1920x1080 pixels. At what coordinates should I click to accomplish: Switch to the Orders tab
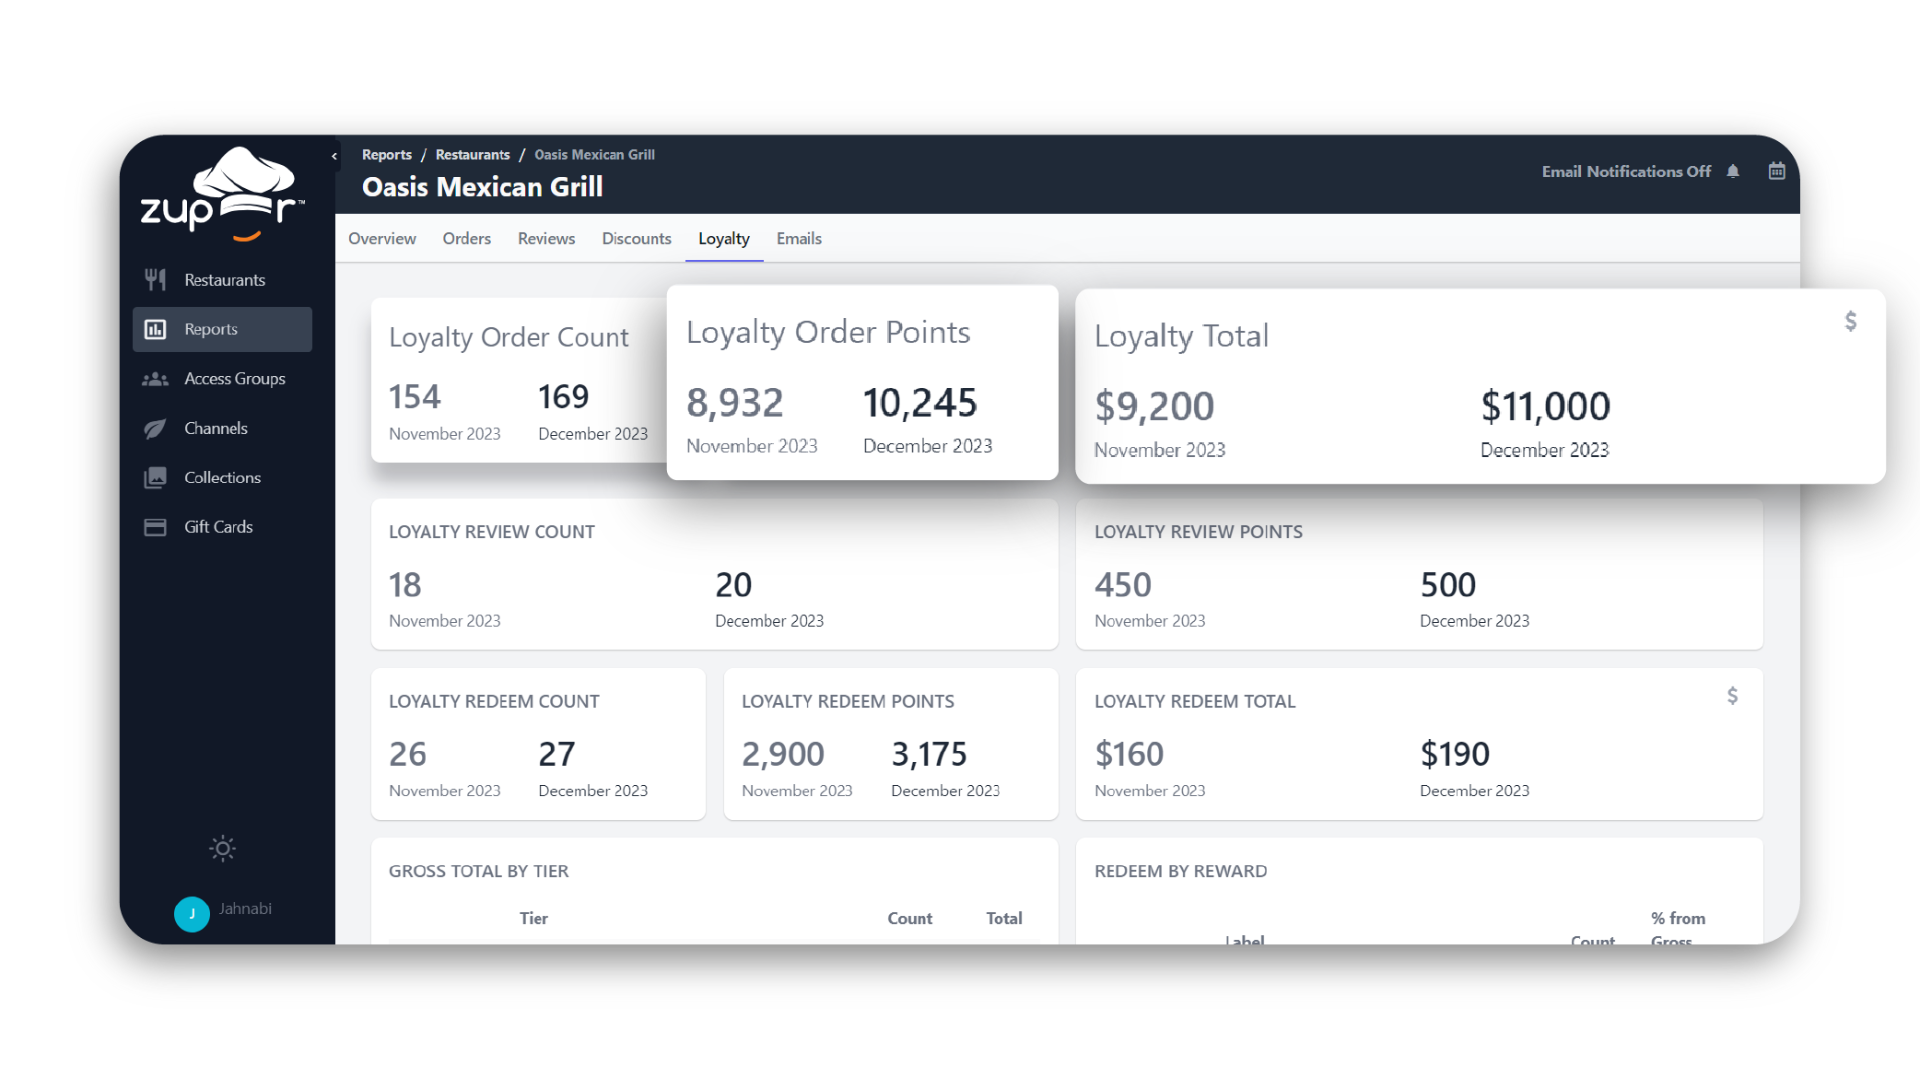point(466,238)
